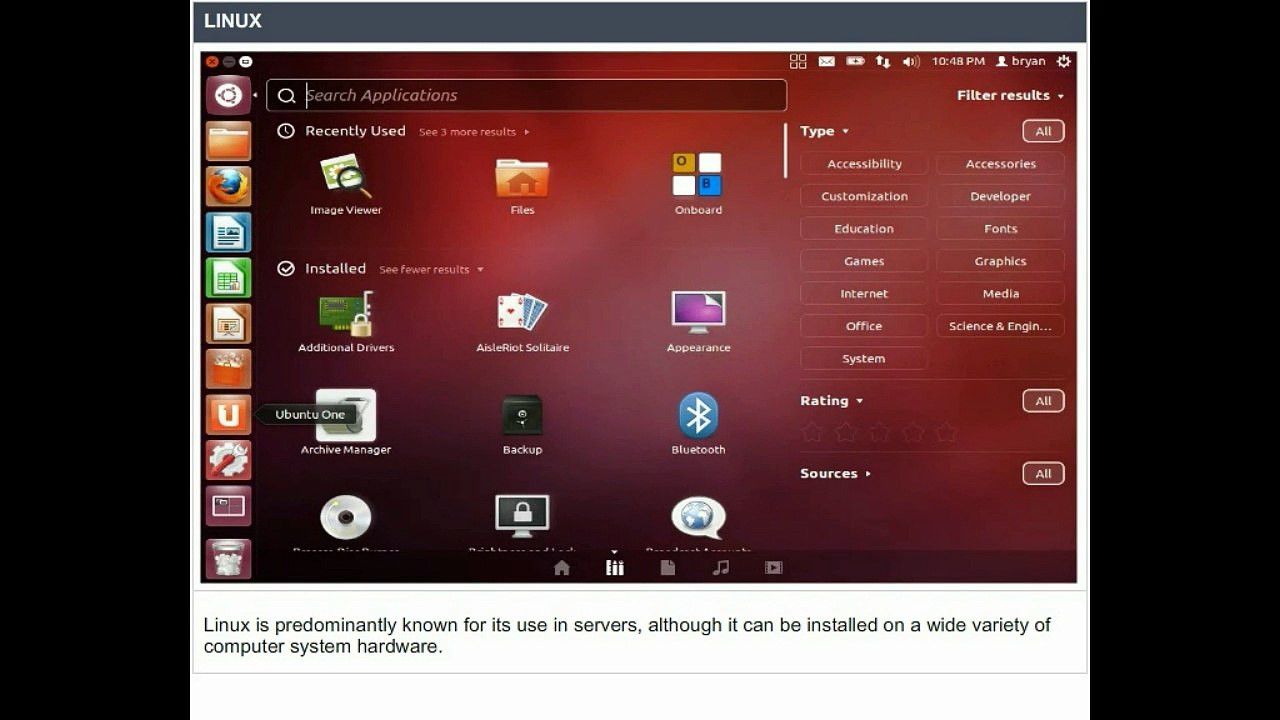Image resolution: width=1280 pixels, height=720 pixels.
Task: Switch to the Home lens
Action: (562, 568)
